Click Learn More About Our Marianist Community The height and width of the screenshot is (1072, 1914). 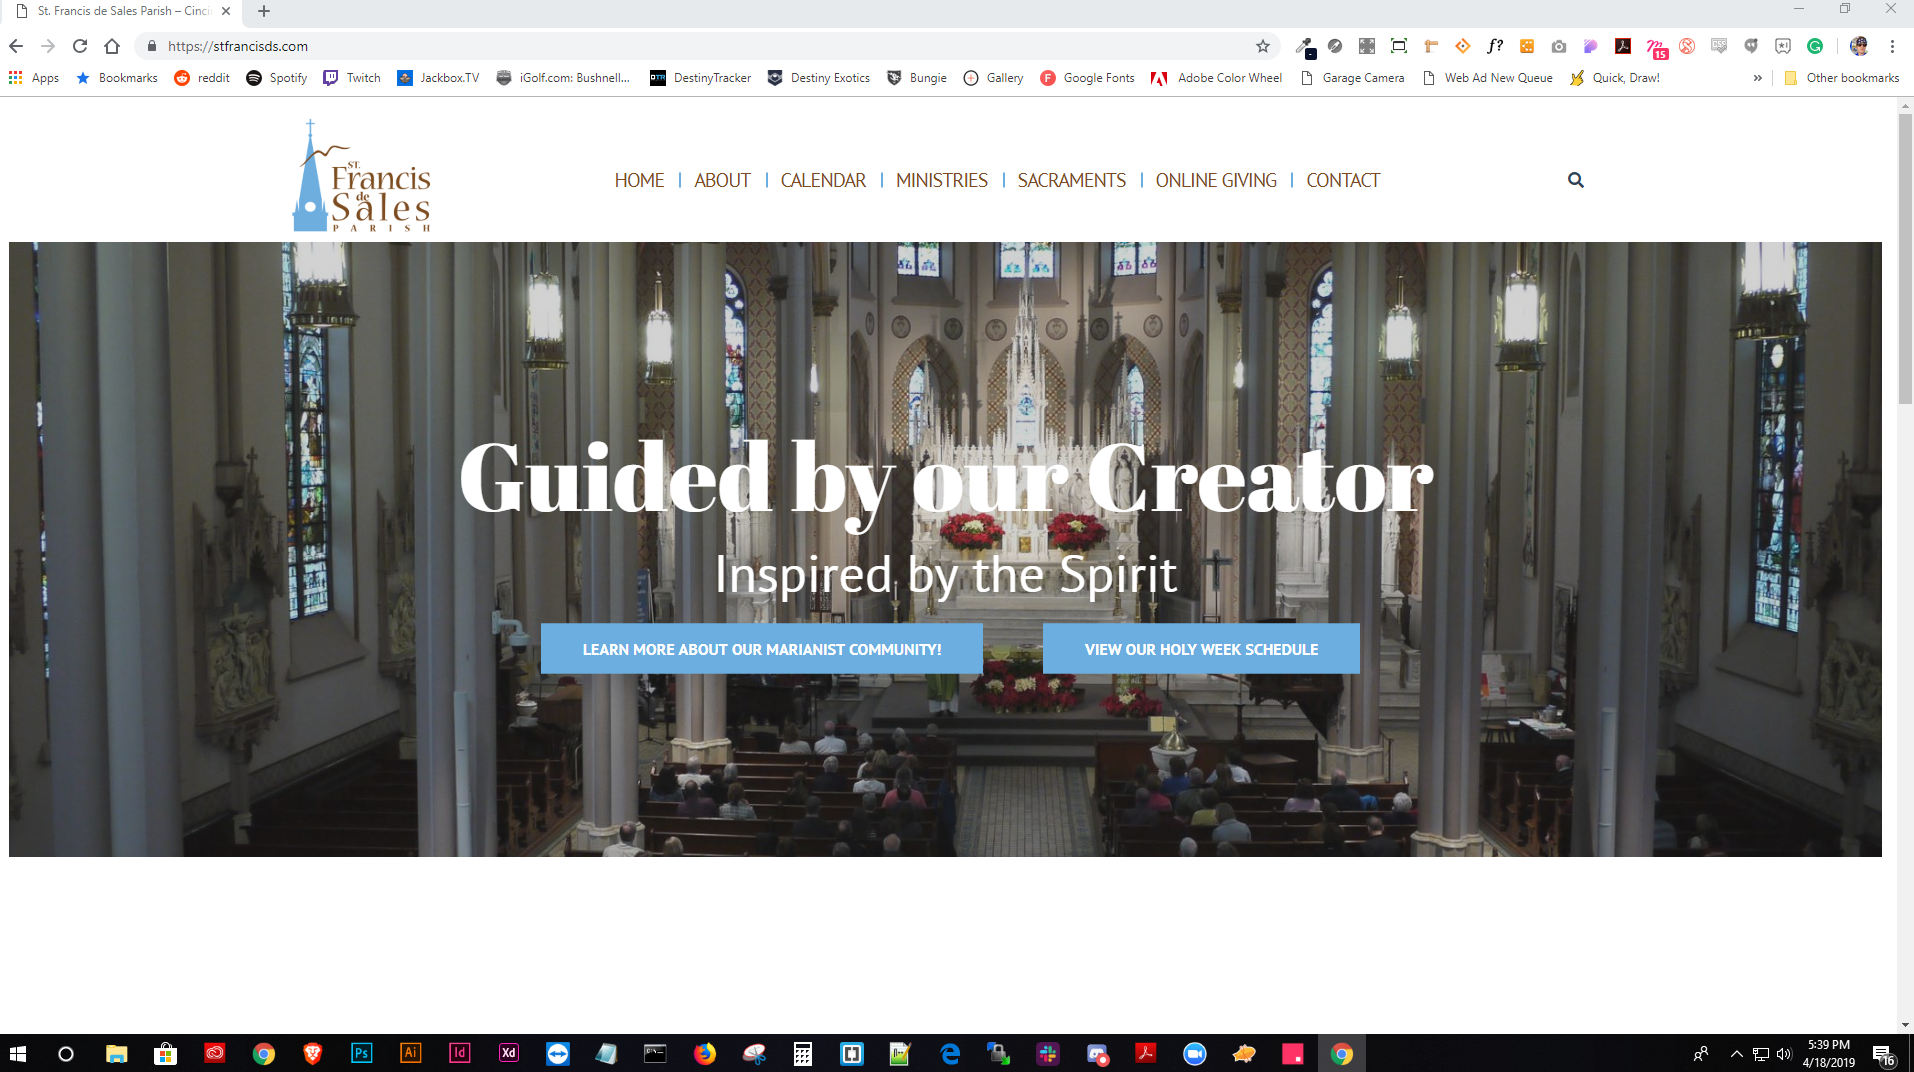click(x=761, y=649)
